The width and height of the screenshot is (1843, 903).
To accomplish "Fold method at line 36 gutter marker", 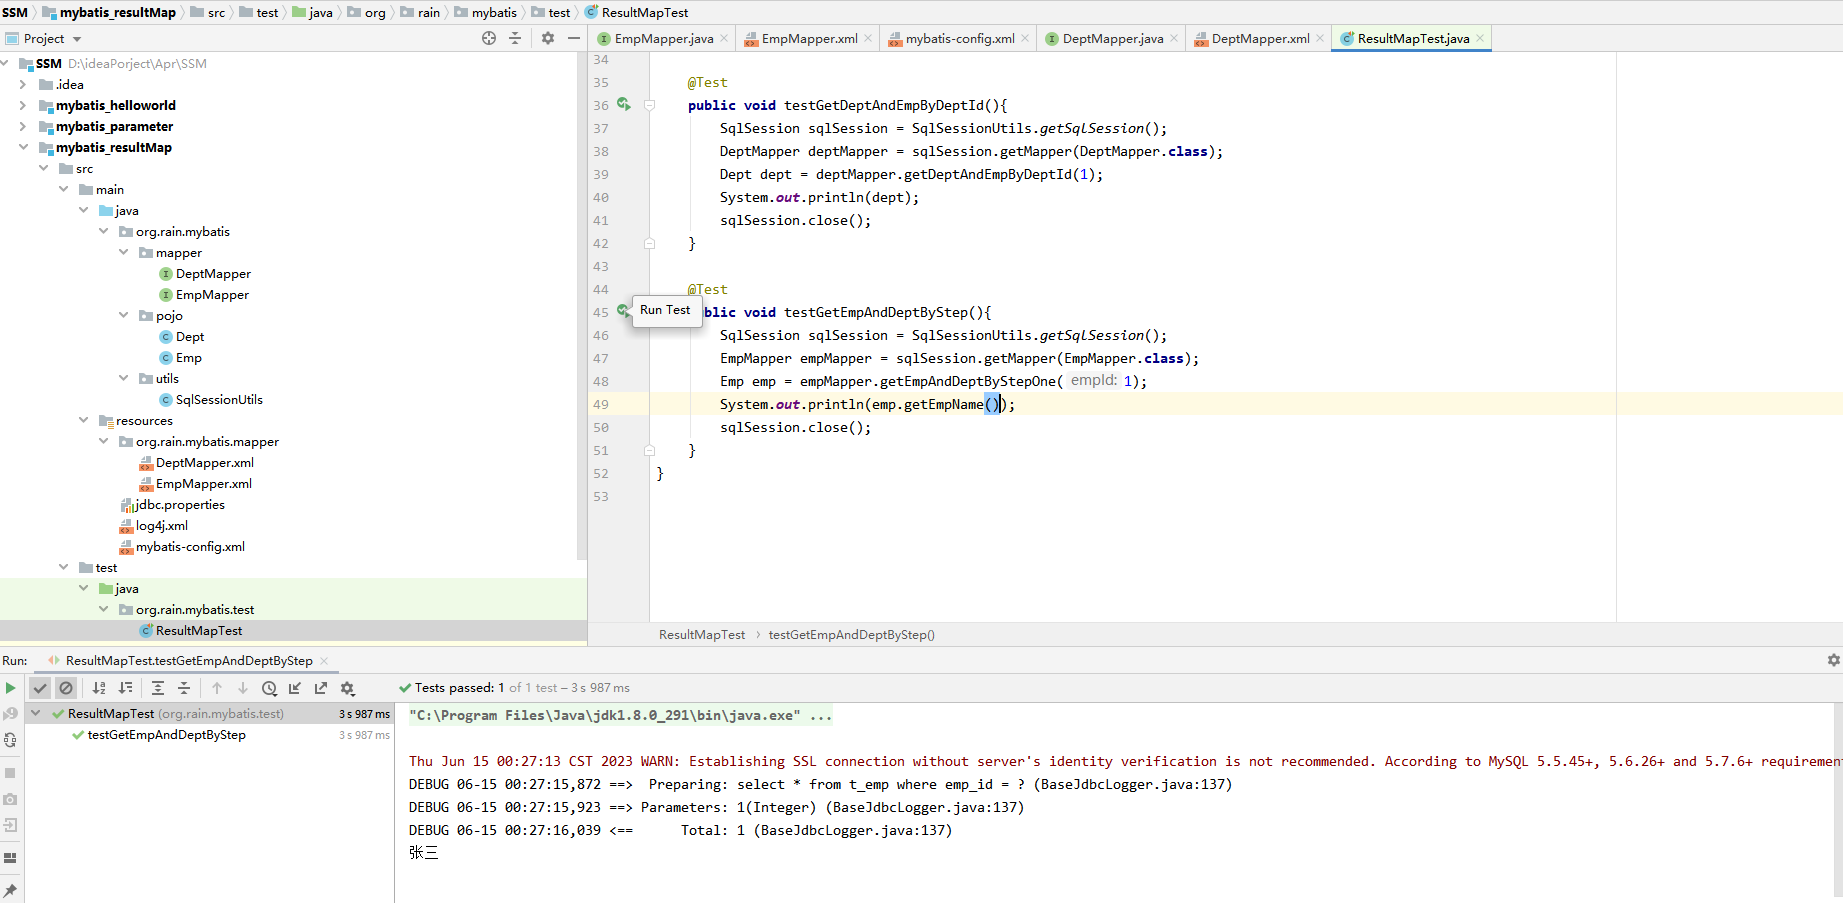I will tap(649, 105).
